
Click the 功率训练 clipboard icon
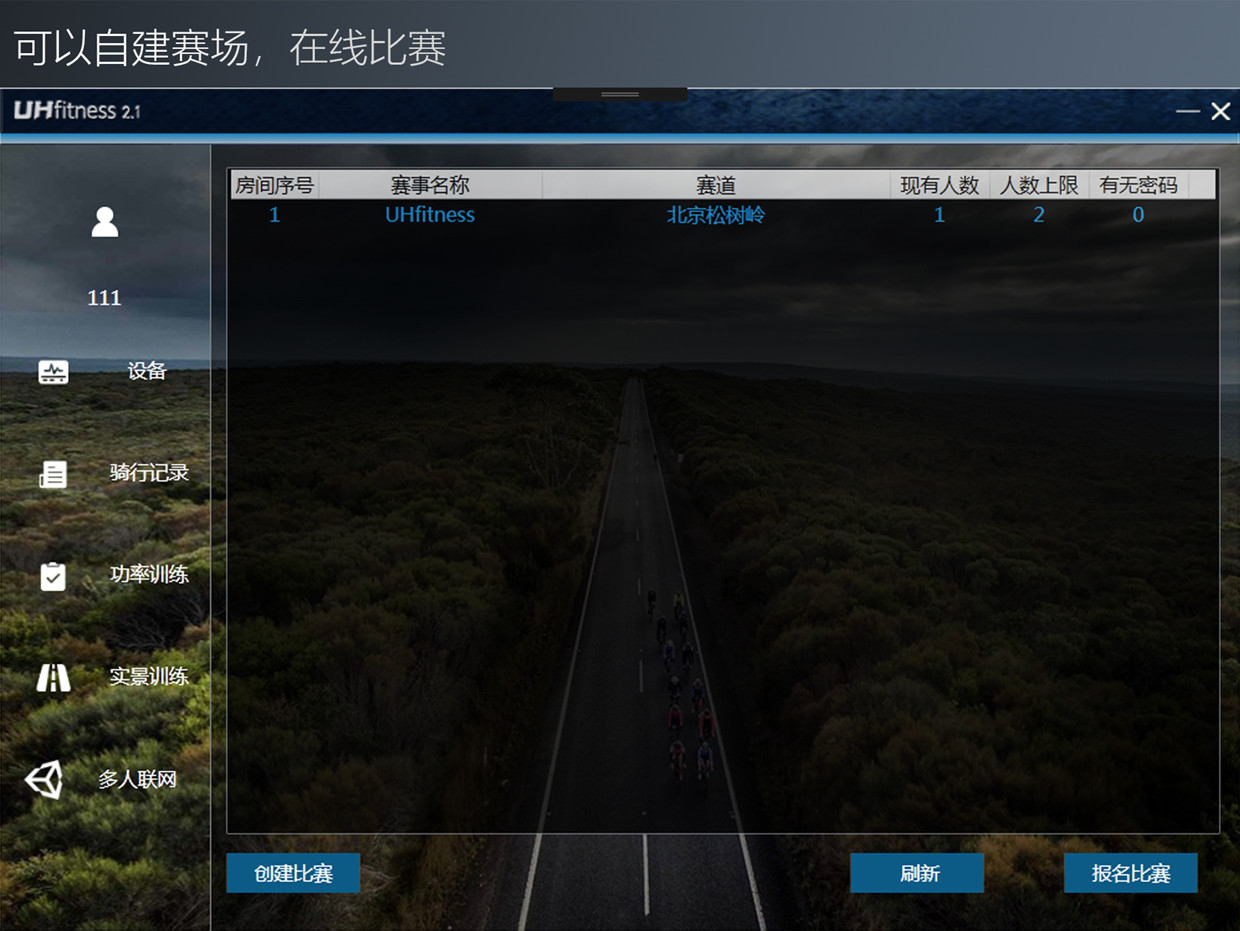tap(53, 576)
